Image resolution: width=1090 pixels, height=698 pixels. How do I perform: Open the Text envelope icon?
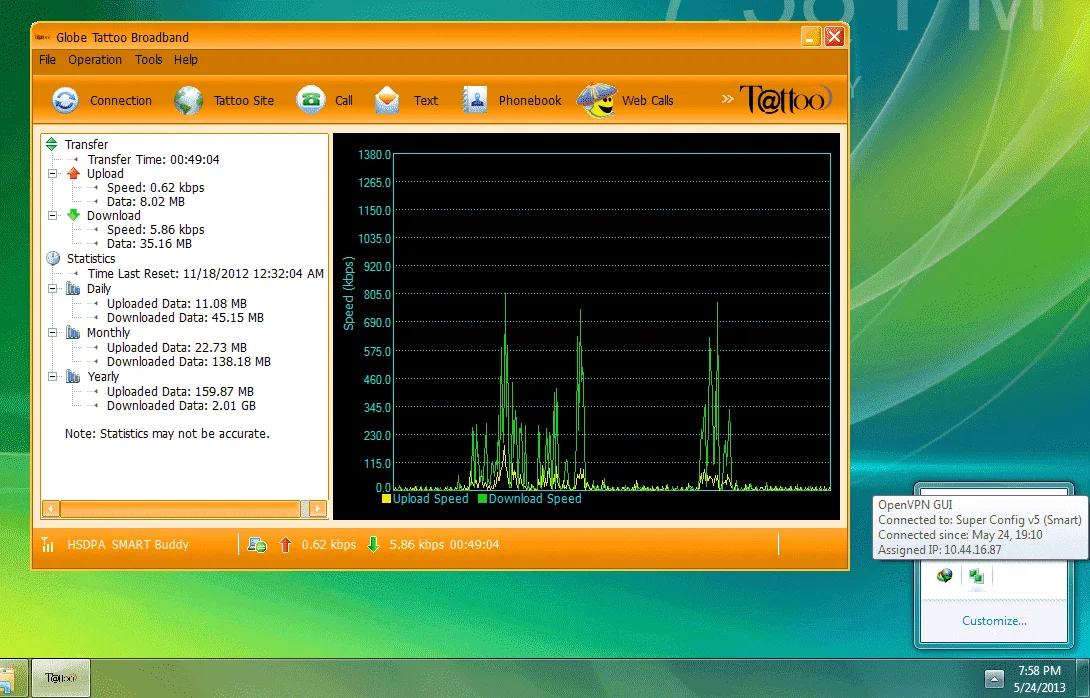387,100
